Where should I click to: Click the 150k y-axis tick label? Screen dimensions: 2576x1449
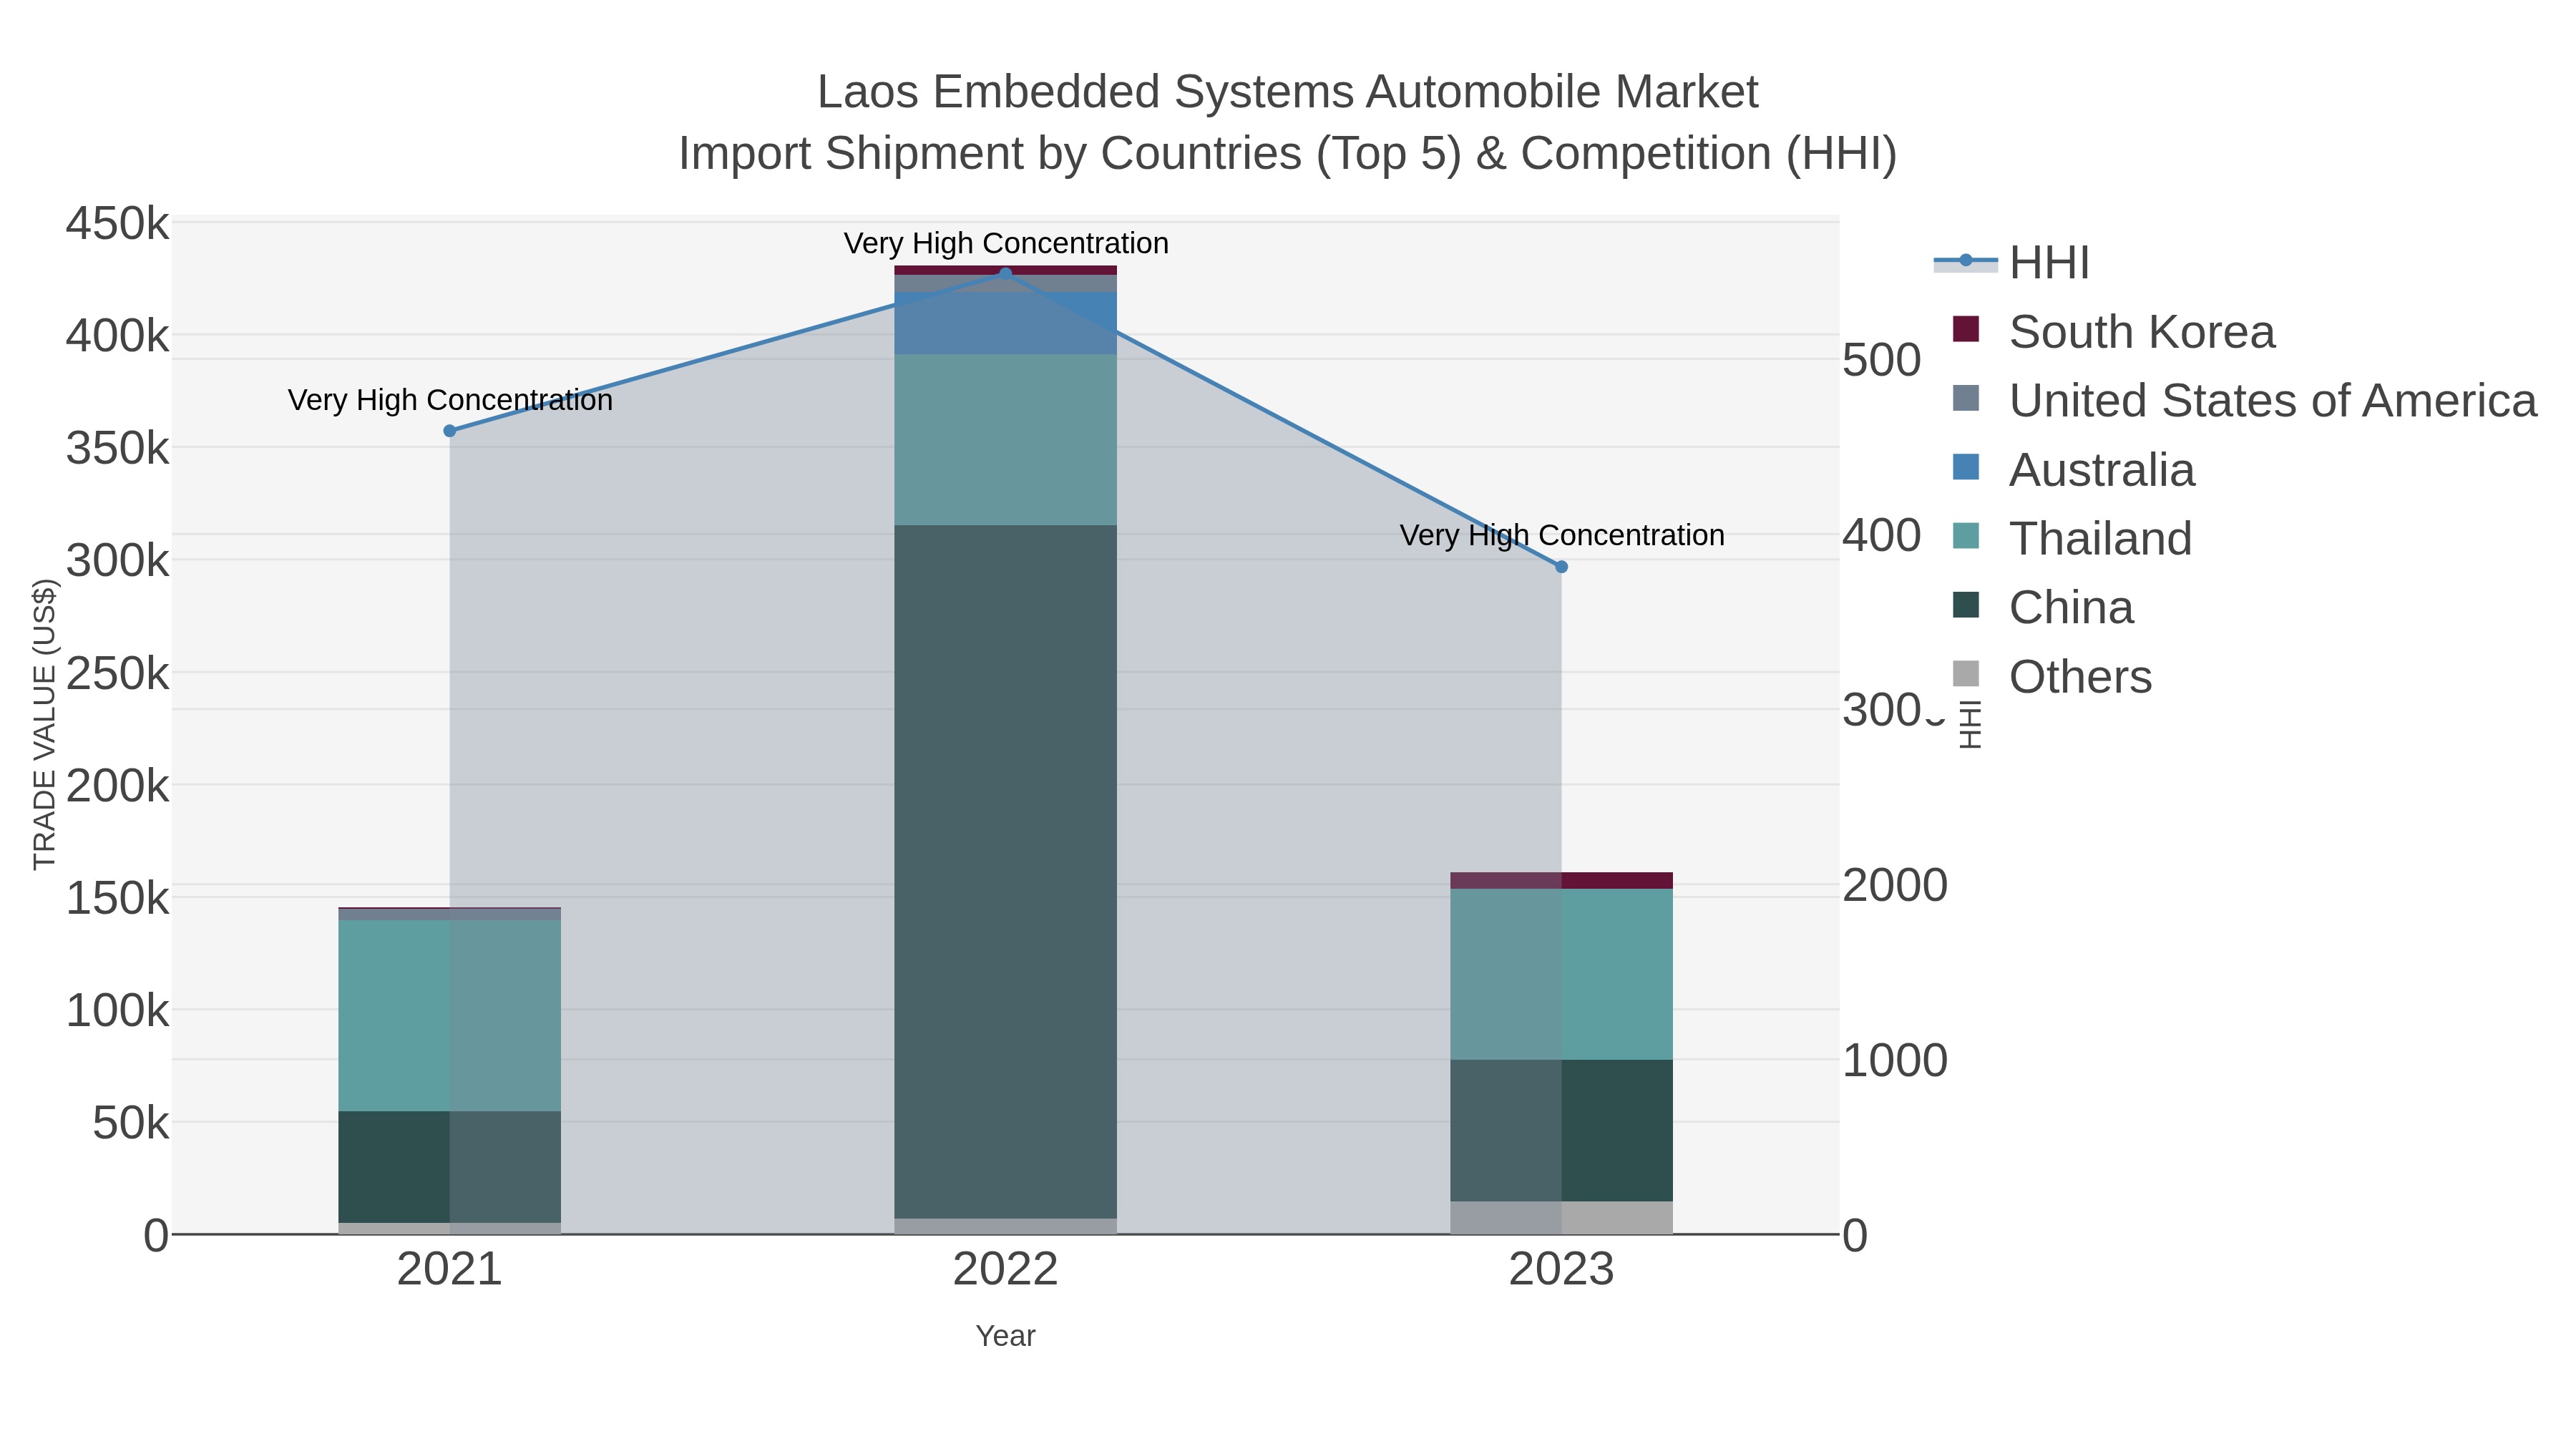click(117, 899)
